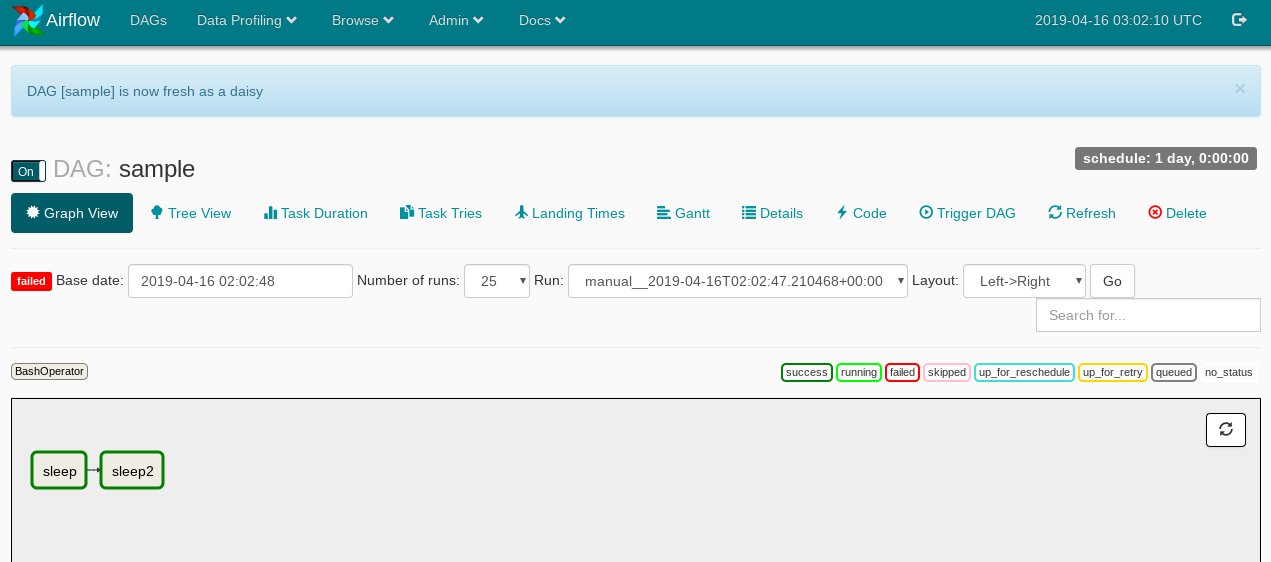Open the Number of runs dropdown
The image size is (1271, 562).
tap(497, 281)
